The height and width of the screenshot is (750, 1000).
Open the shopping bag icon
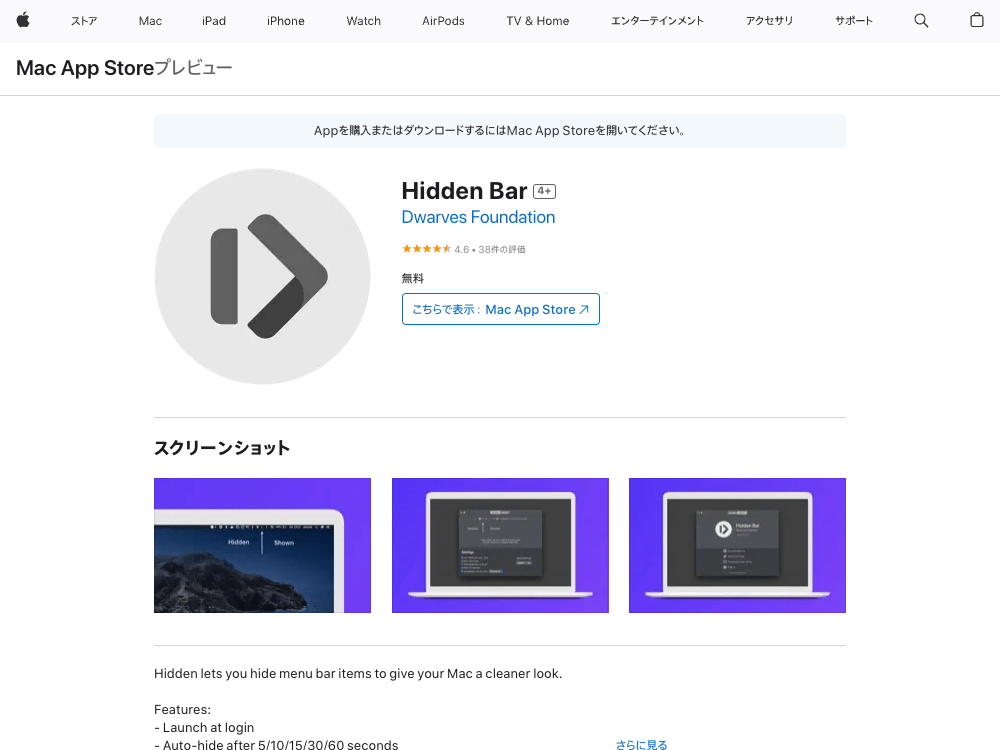coord(976,20)
